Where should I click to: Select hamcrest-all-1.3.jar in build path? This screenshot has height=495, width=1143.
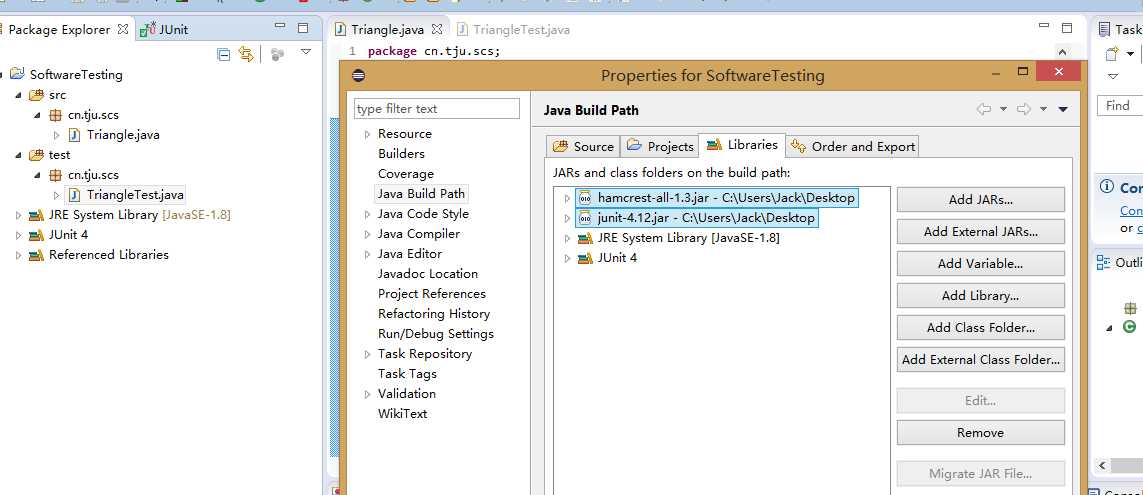717,198
